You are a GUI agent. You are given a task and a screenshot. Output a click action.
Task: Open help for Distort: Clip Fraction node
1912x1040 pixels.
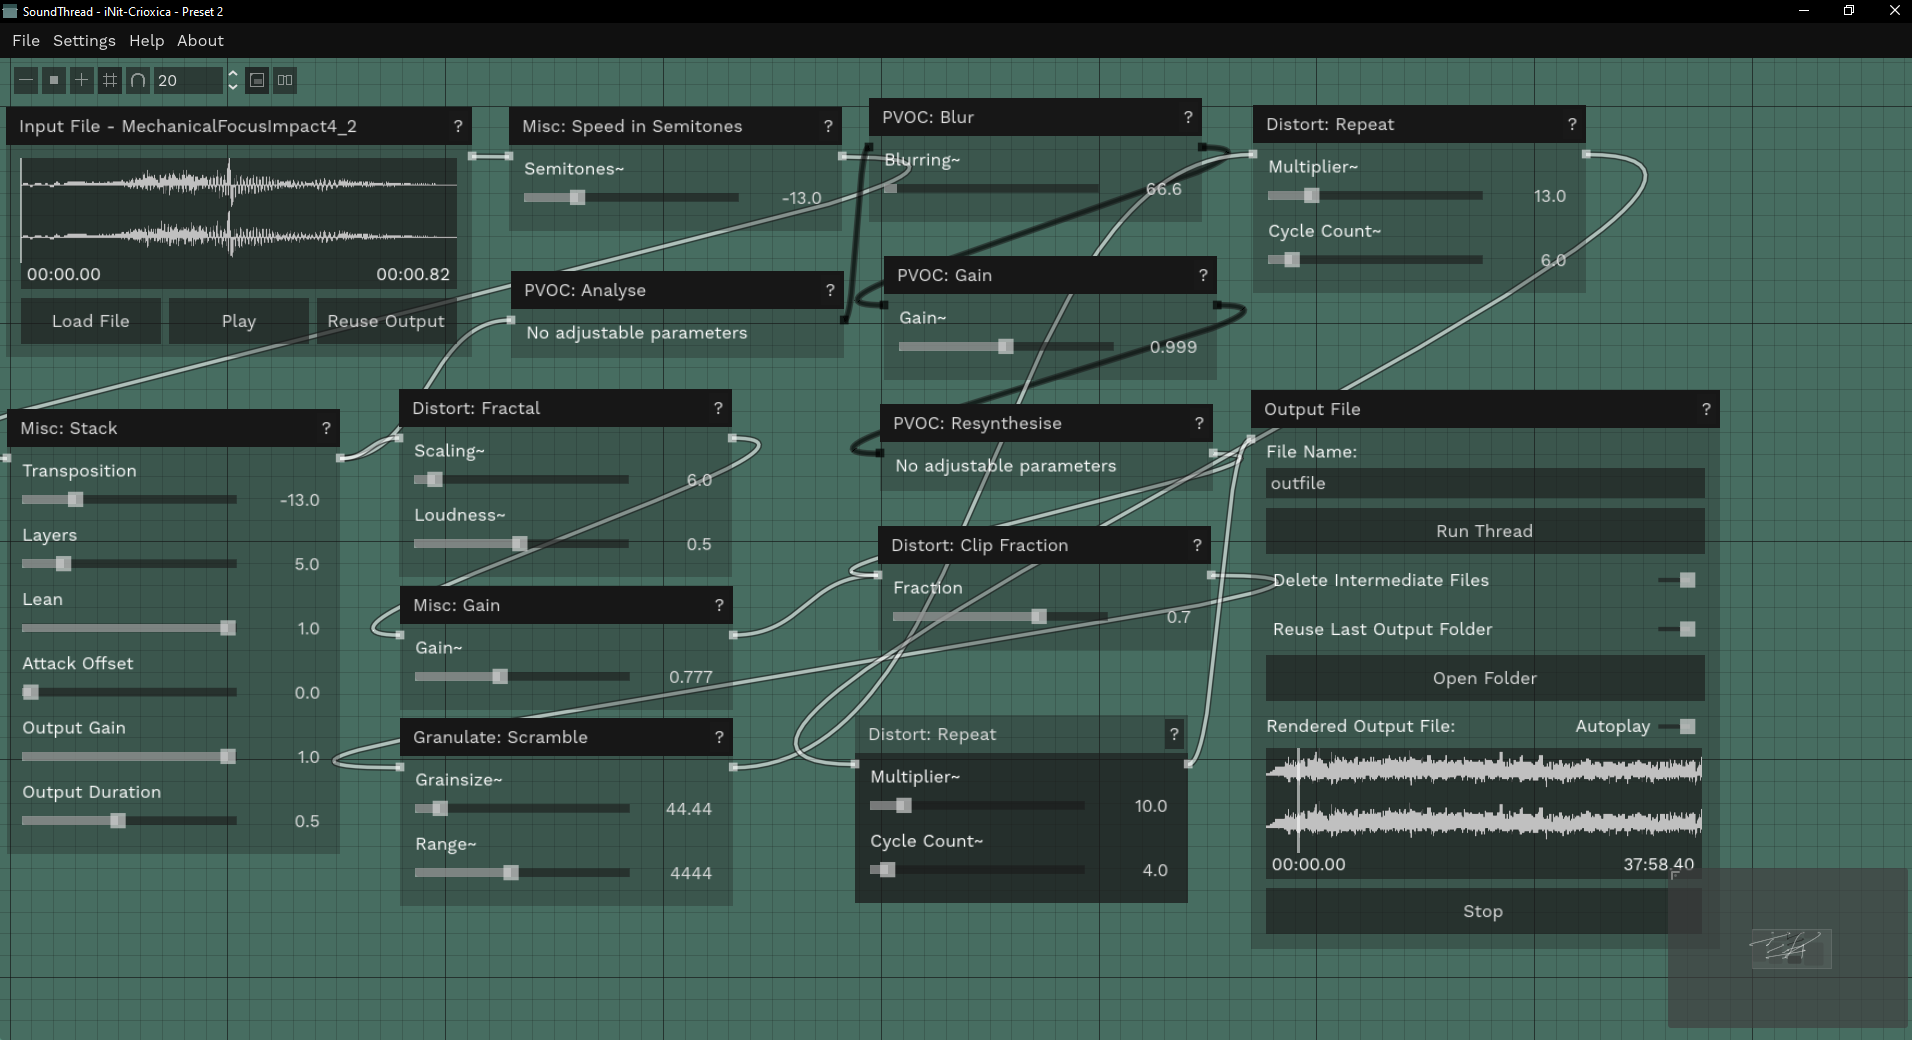[x=1197, y=545]
